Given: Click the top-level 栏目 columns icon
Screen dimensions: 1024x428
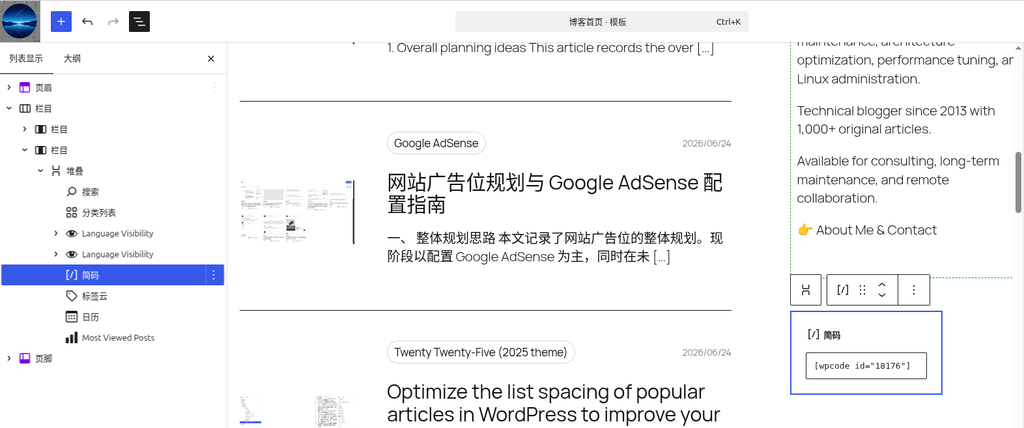Looking at the screenshot, I should coord(25,108).
